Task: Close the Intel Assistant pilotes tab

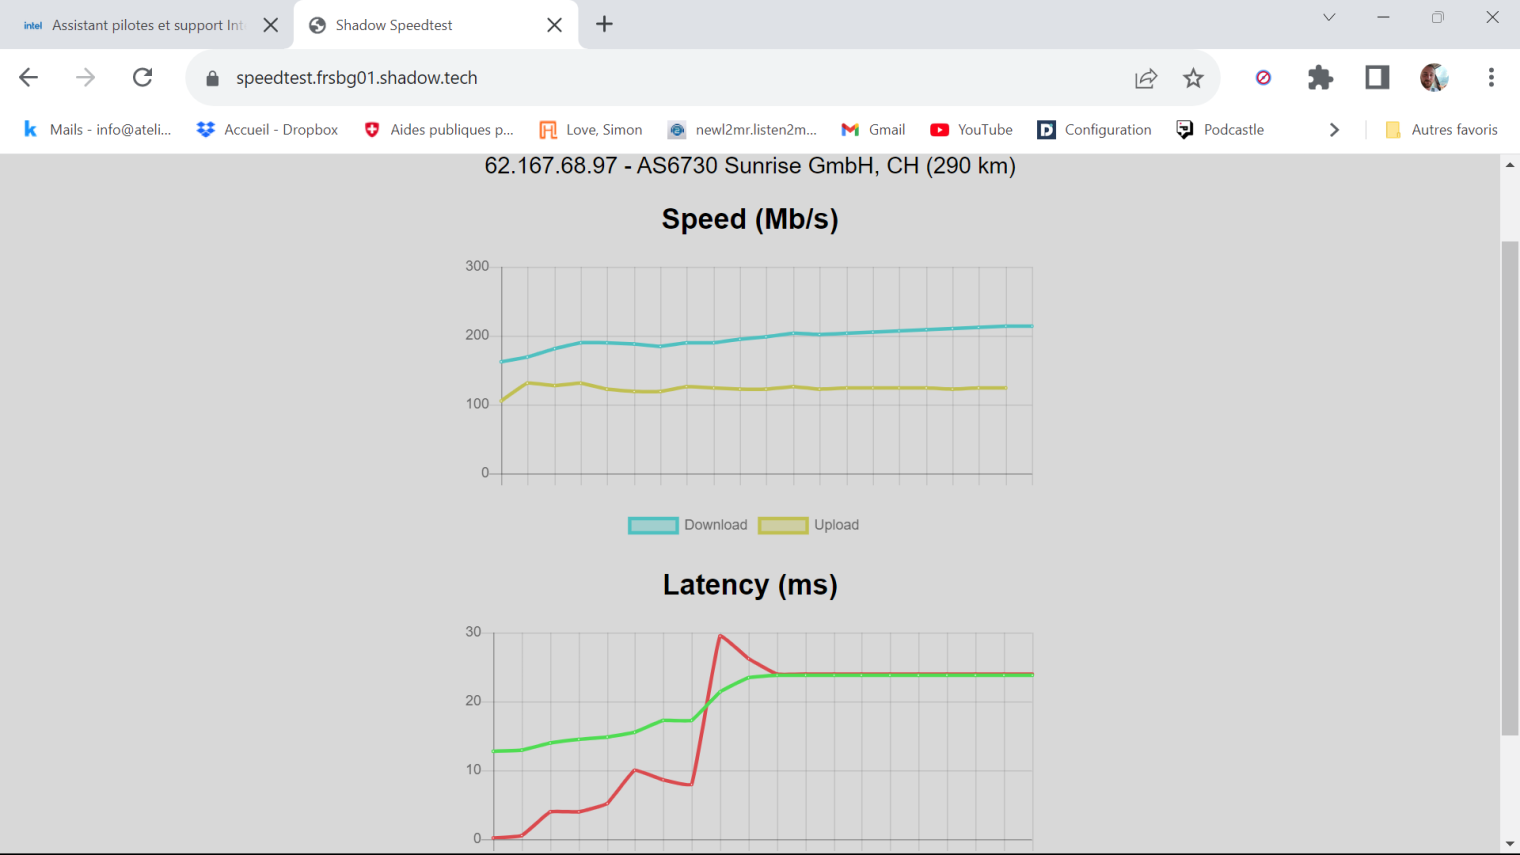Action: (x=270, y=25)
